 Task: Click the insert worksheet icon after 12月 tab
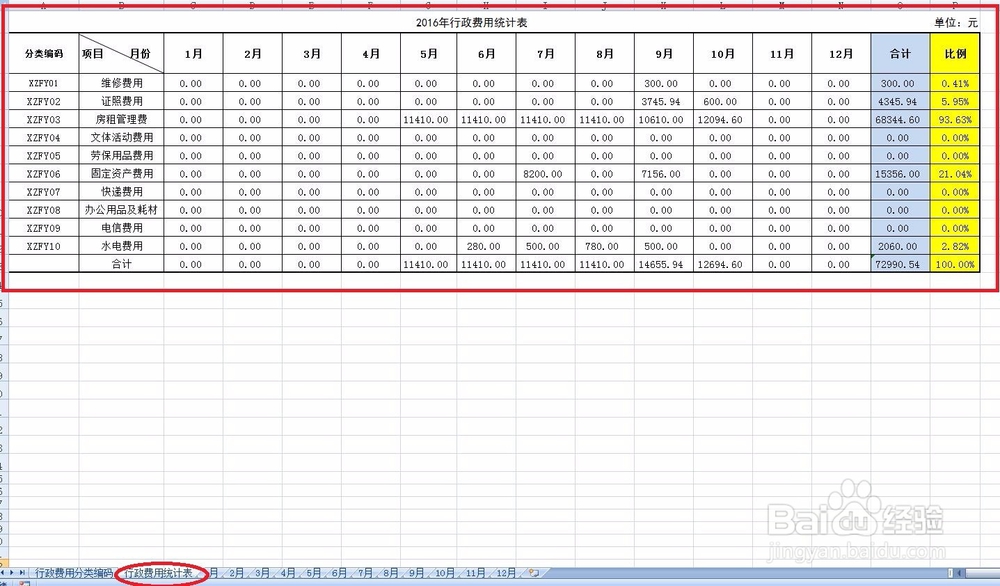coord(533,573)
